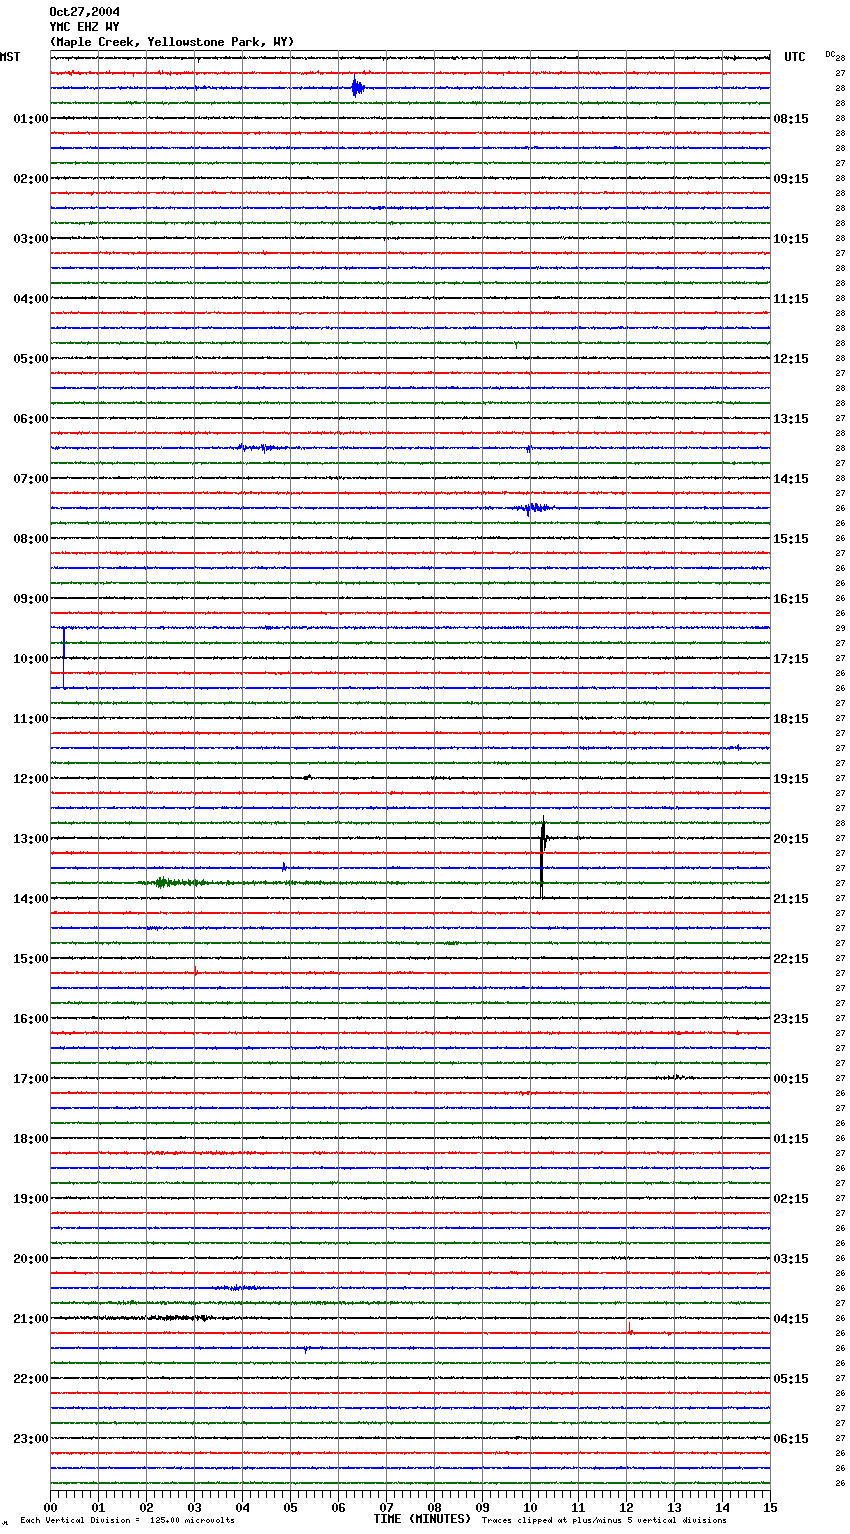This screenshot has width=850, height=1534.
Task: Click the 17:15 UTC time label
Action: 791,659
